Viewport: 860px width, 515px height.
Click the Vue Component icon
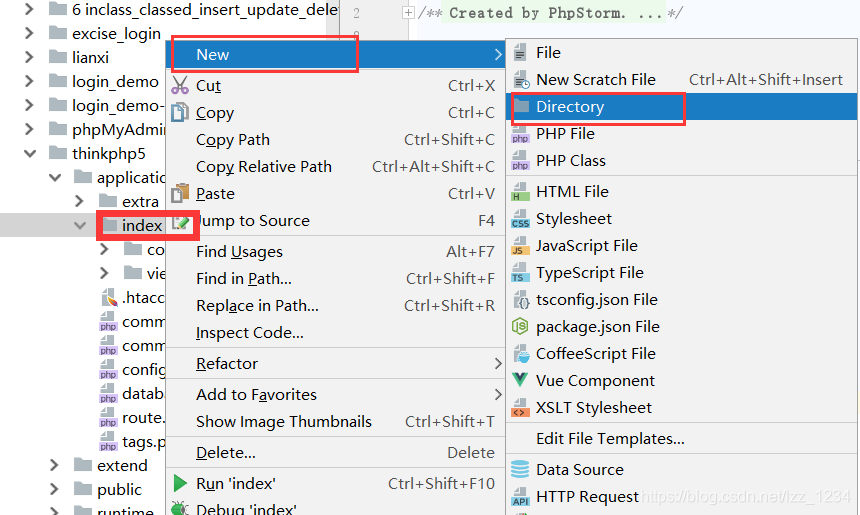click(x=519, y=380)
